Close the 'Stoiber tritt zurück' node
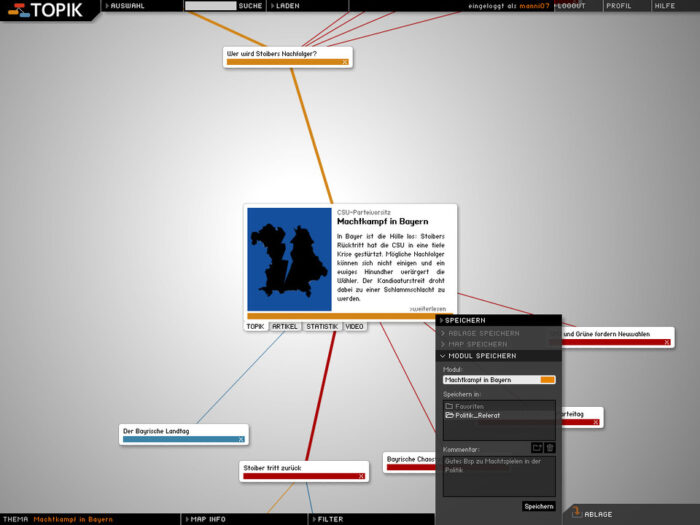Viewport: 700px width, 525px height. (x=362, y=476)
